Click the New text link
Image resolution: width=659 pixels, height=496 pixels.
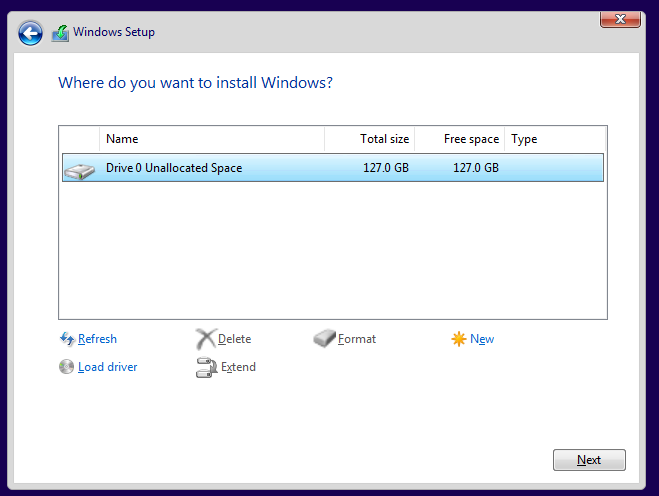click(482, 339)
